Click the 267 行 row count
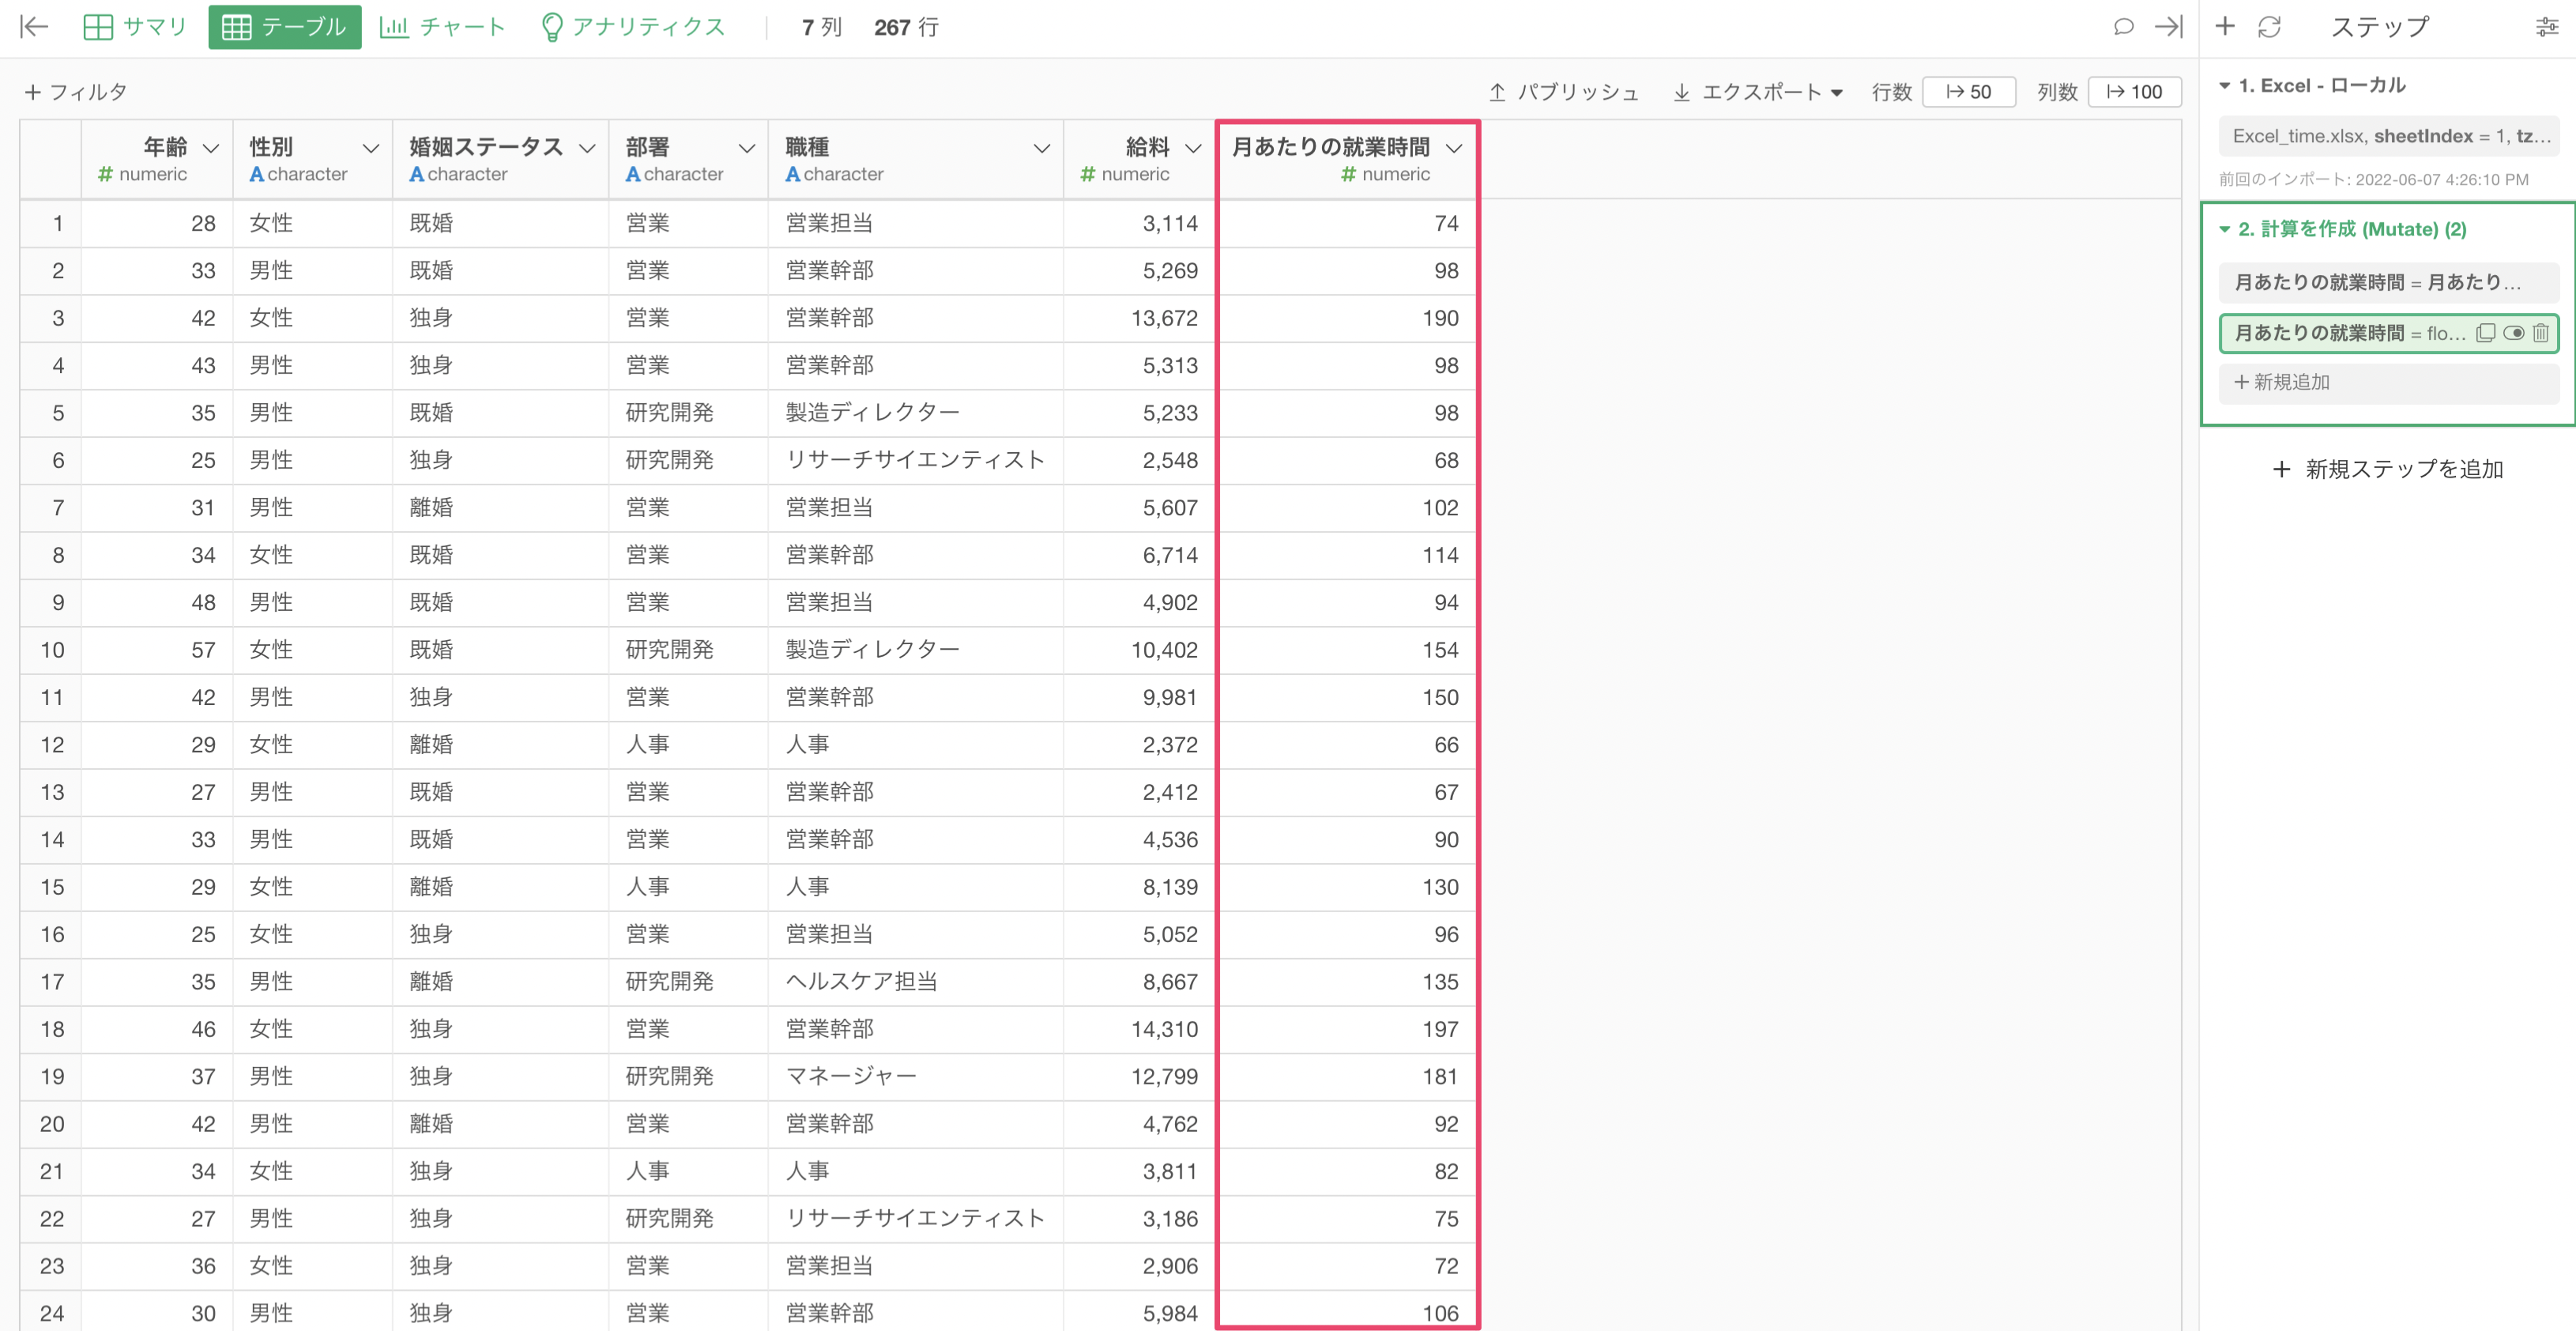Viewport: 2576px width, 1331px height. pyautogui.click(x=906, y=27)
